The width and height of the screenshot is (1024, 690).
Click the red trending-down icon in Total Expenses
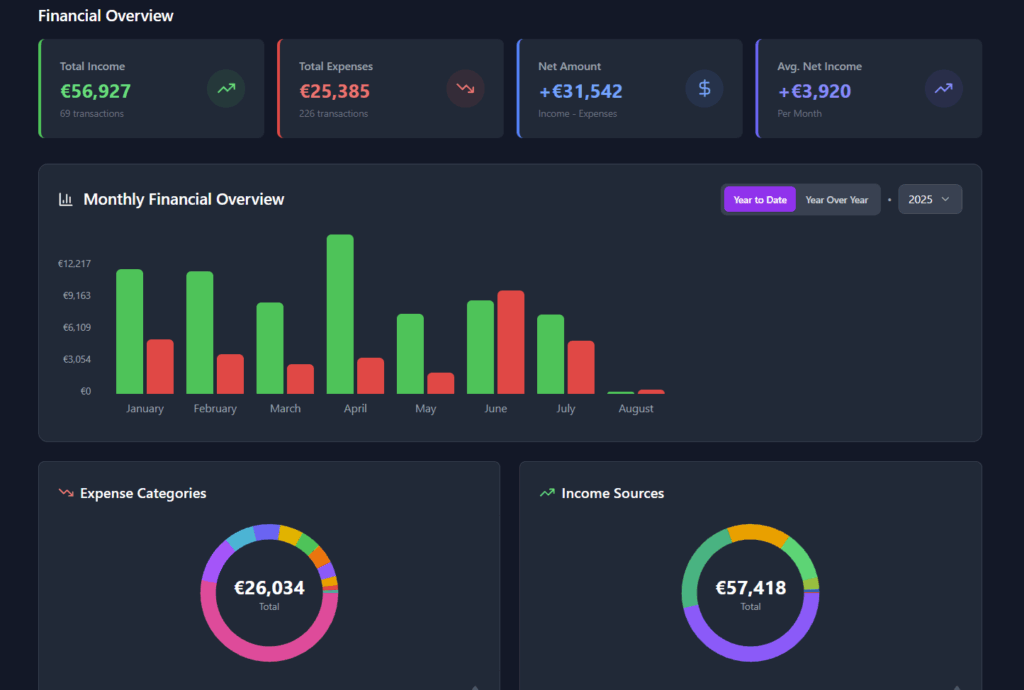465,89
